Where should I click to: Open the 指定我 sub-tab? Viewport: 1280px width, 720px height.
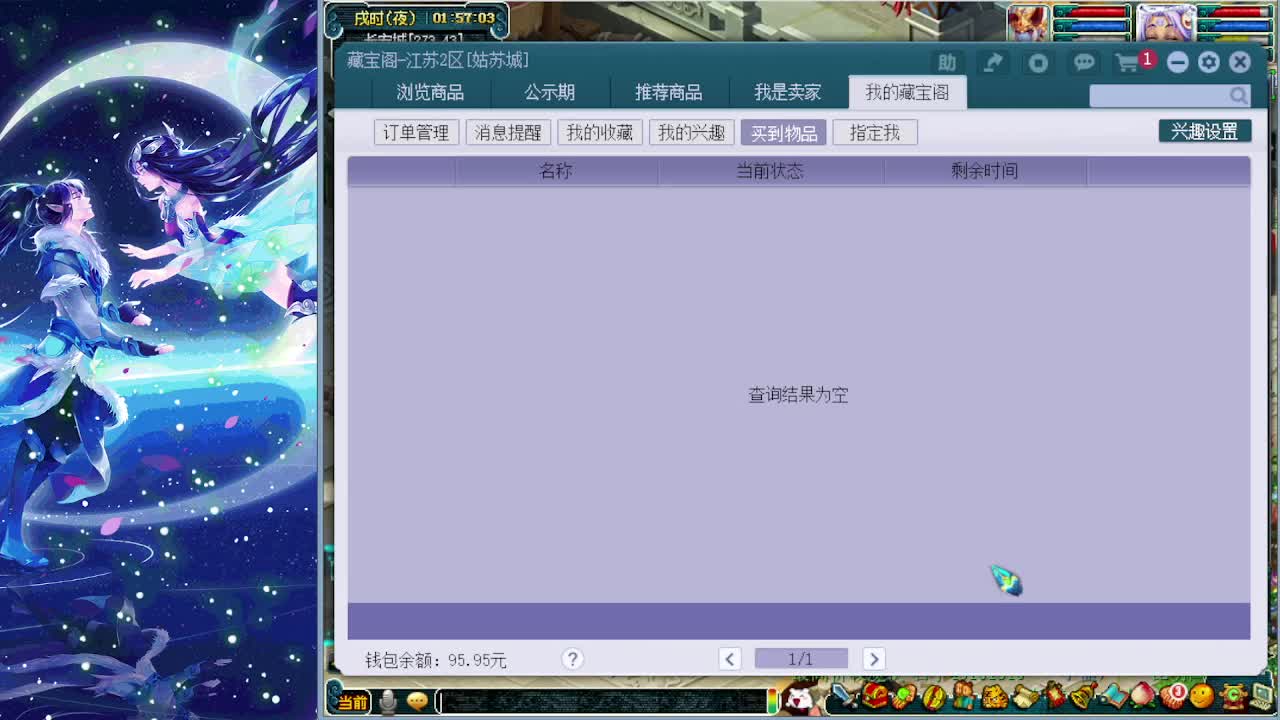tap(875, 132)
